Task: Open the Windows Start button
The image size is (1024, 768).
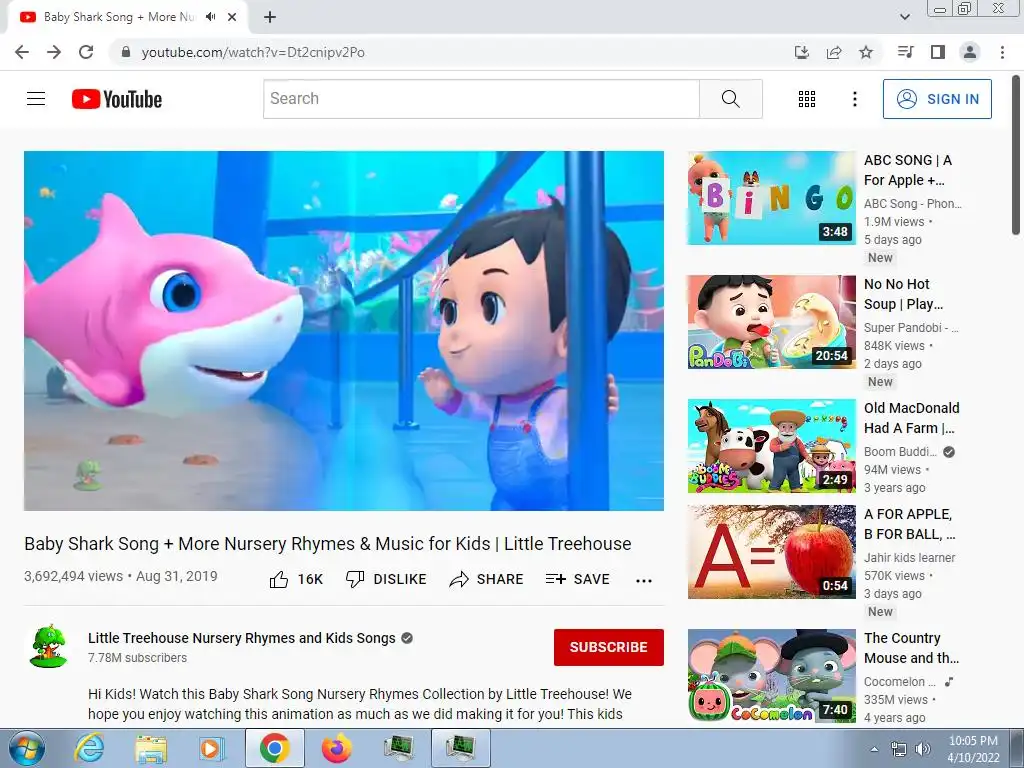Action: (x=25, y=748)
